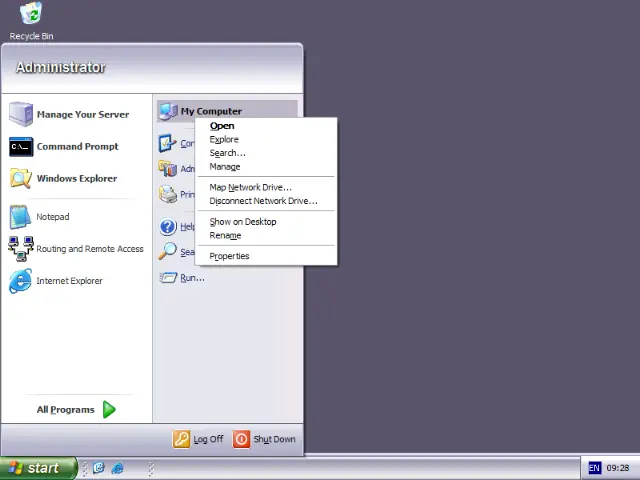Image resolution: width=640 pixels, height=480 pixels.
Task: Click the start button
Action: 38,468
